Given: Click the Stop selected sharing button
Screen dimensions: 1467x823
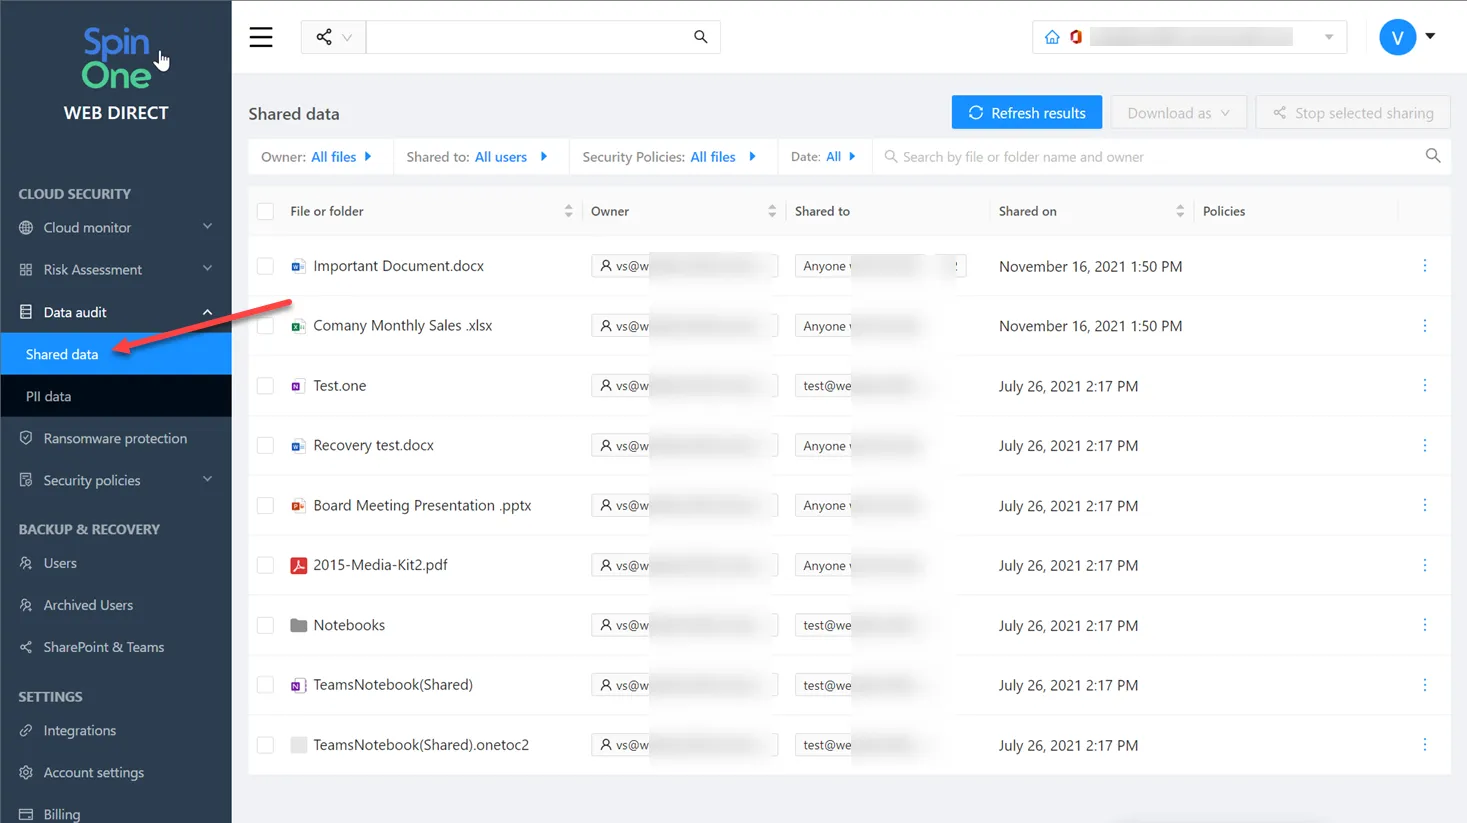Looking at the screenshot, I should click(1352, 112).
